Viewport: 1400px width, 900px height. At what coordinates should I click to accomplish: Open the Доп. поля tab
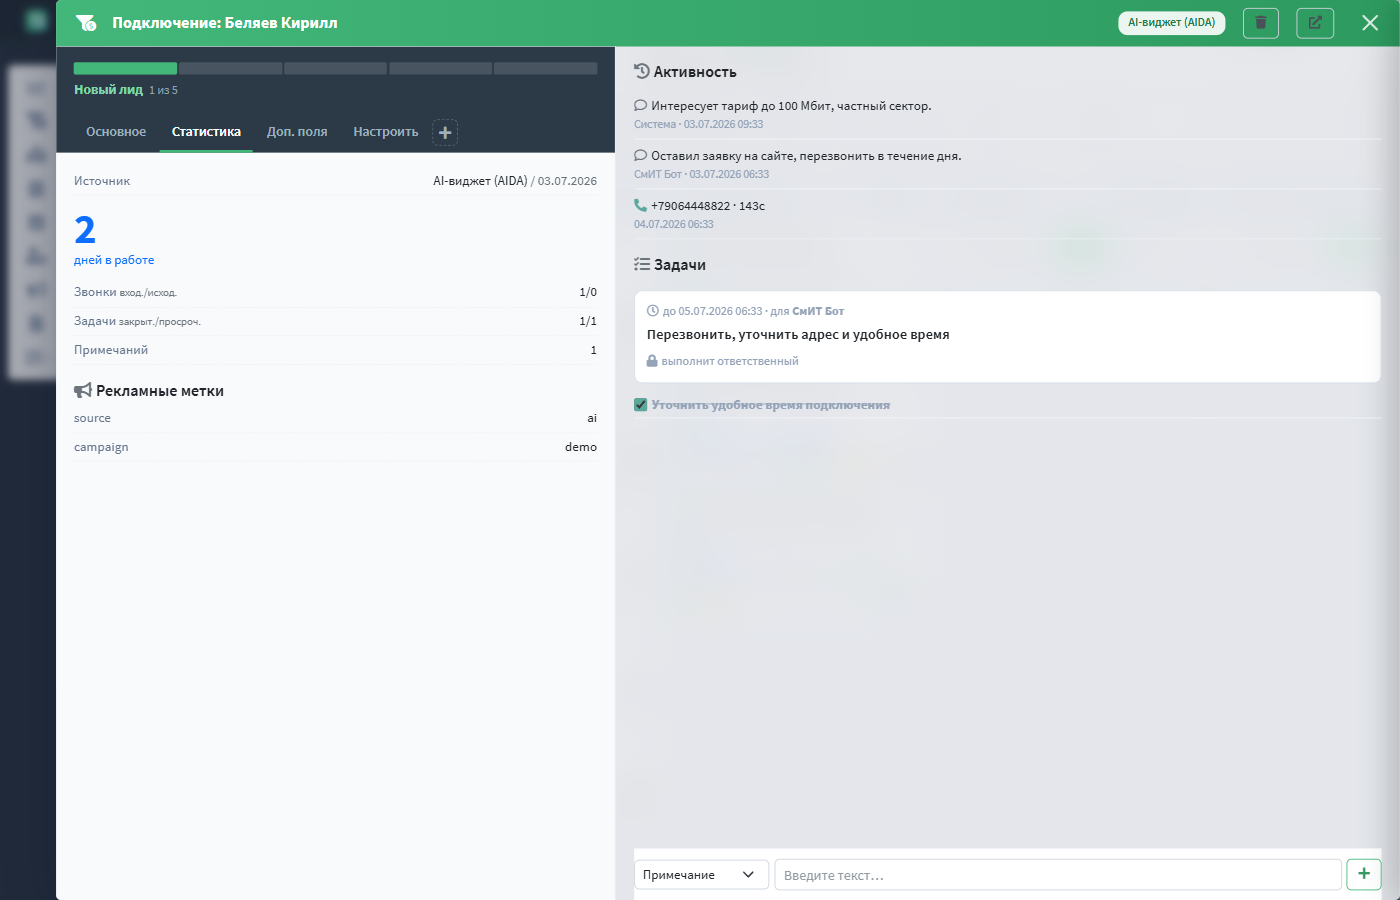point(297,132)
